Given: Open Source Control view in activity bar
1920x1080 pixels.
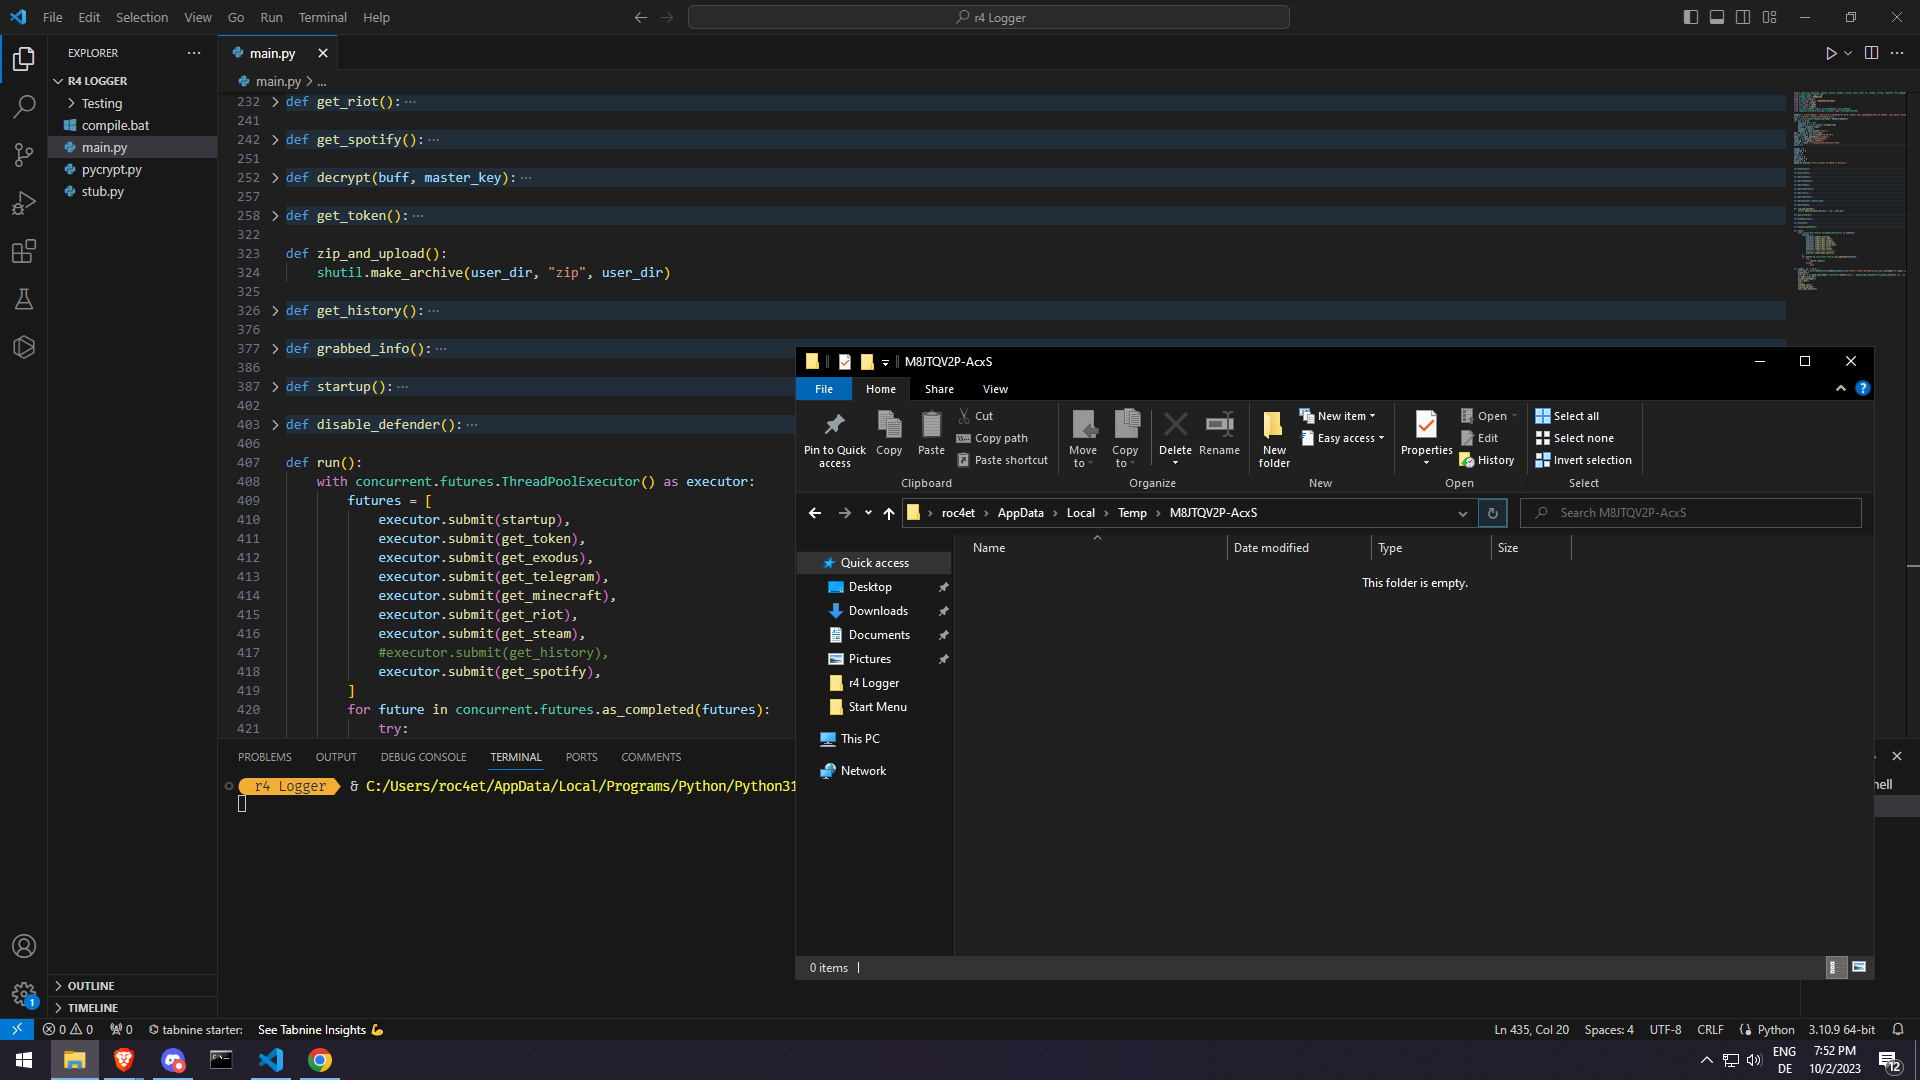Looking at the screenshot, I should click(x=24, y=155).
